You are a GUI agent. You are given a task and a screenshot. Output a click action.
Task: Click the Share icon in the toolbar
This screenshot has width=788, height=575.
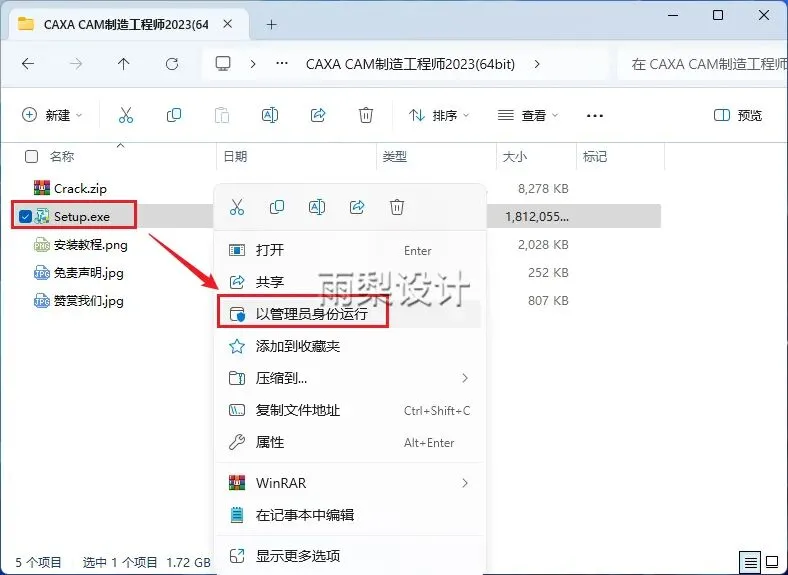coord(318,116)
